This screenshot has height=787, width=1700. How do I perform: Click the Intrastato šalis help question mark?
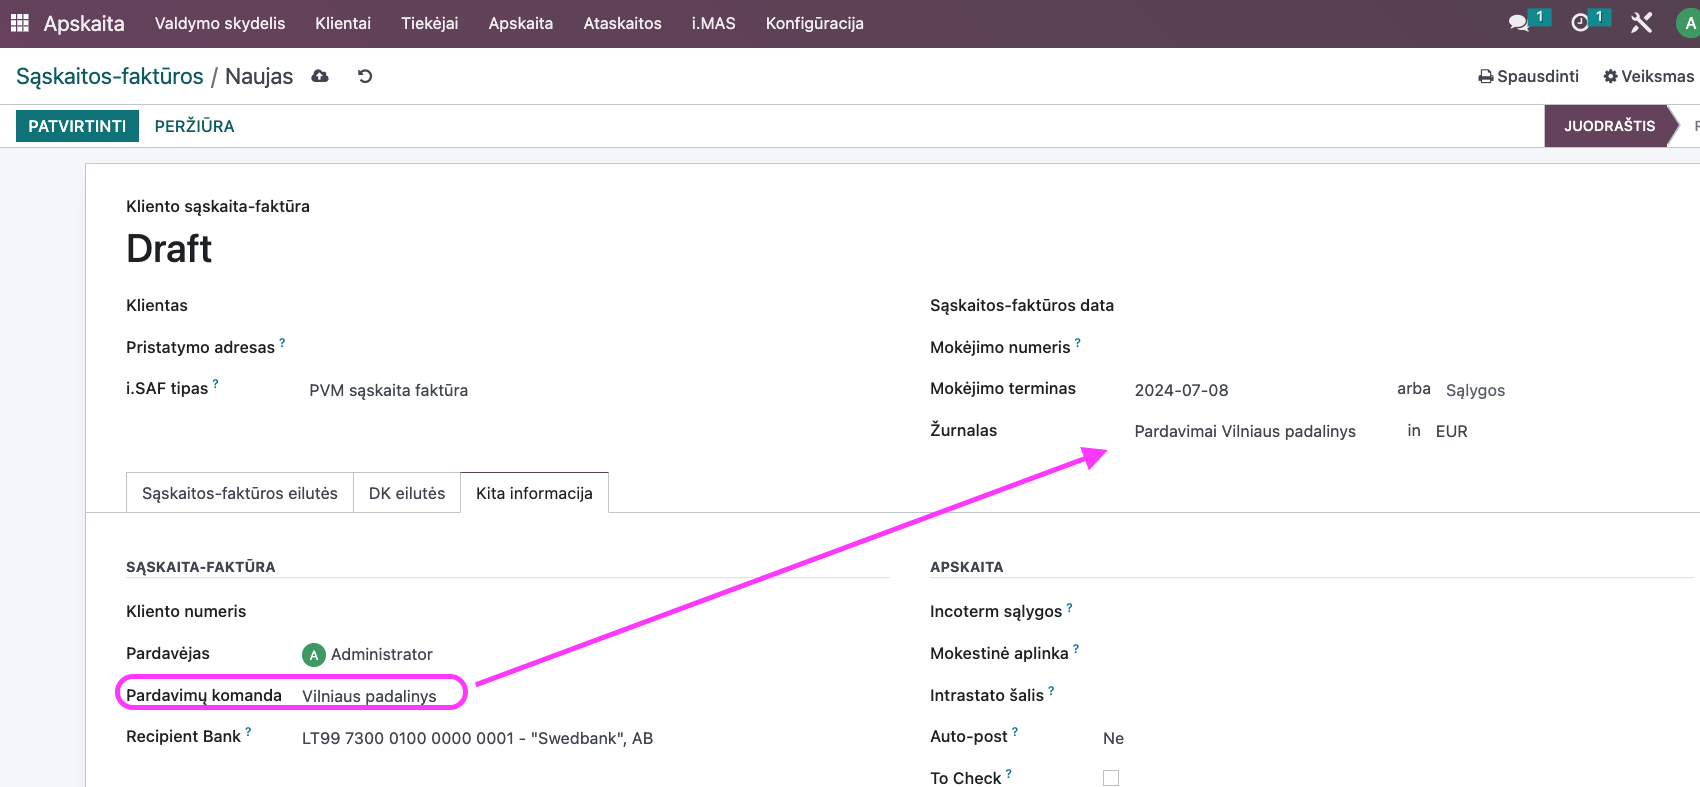(x=1051, y=691)
